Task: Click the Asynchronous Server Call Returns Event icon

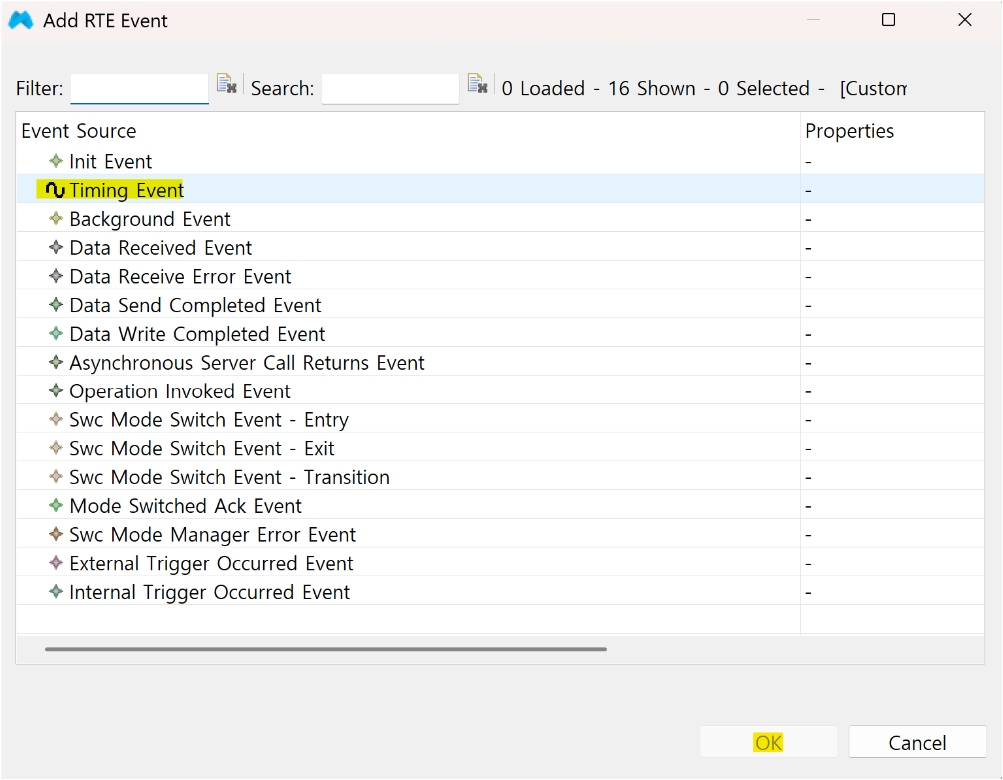Action: click(56, 362)
